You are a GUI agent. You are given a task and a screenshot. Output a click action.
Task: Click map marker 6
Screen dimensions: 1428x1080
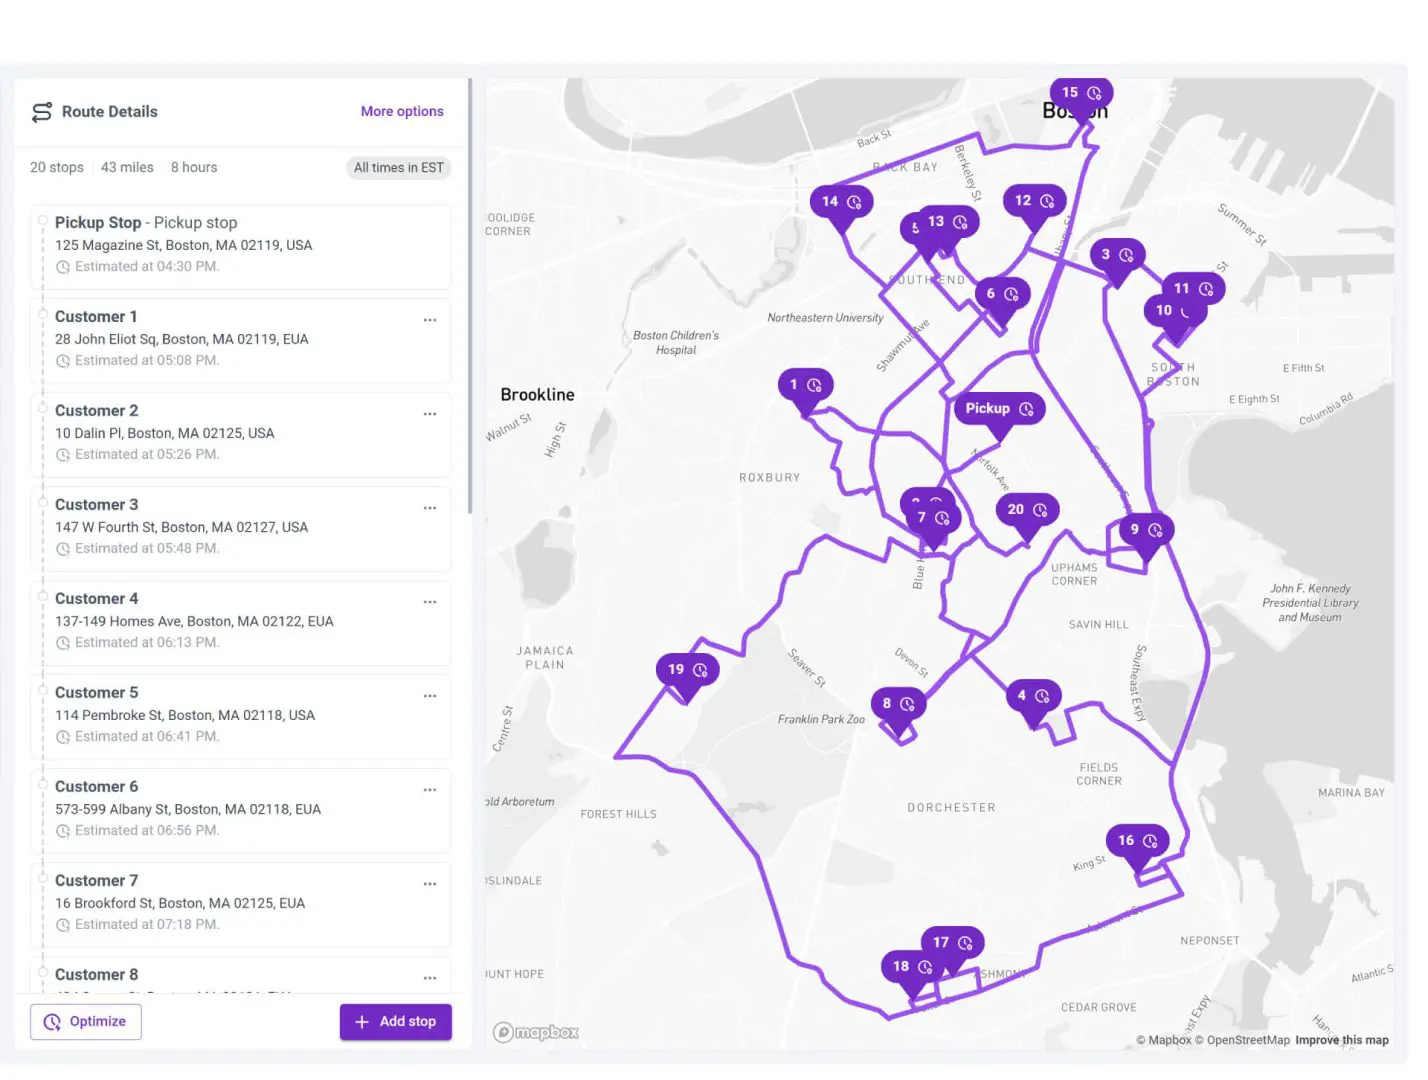click(x=1002, y=294)
